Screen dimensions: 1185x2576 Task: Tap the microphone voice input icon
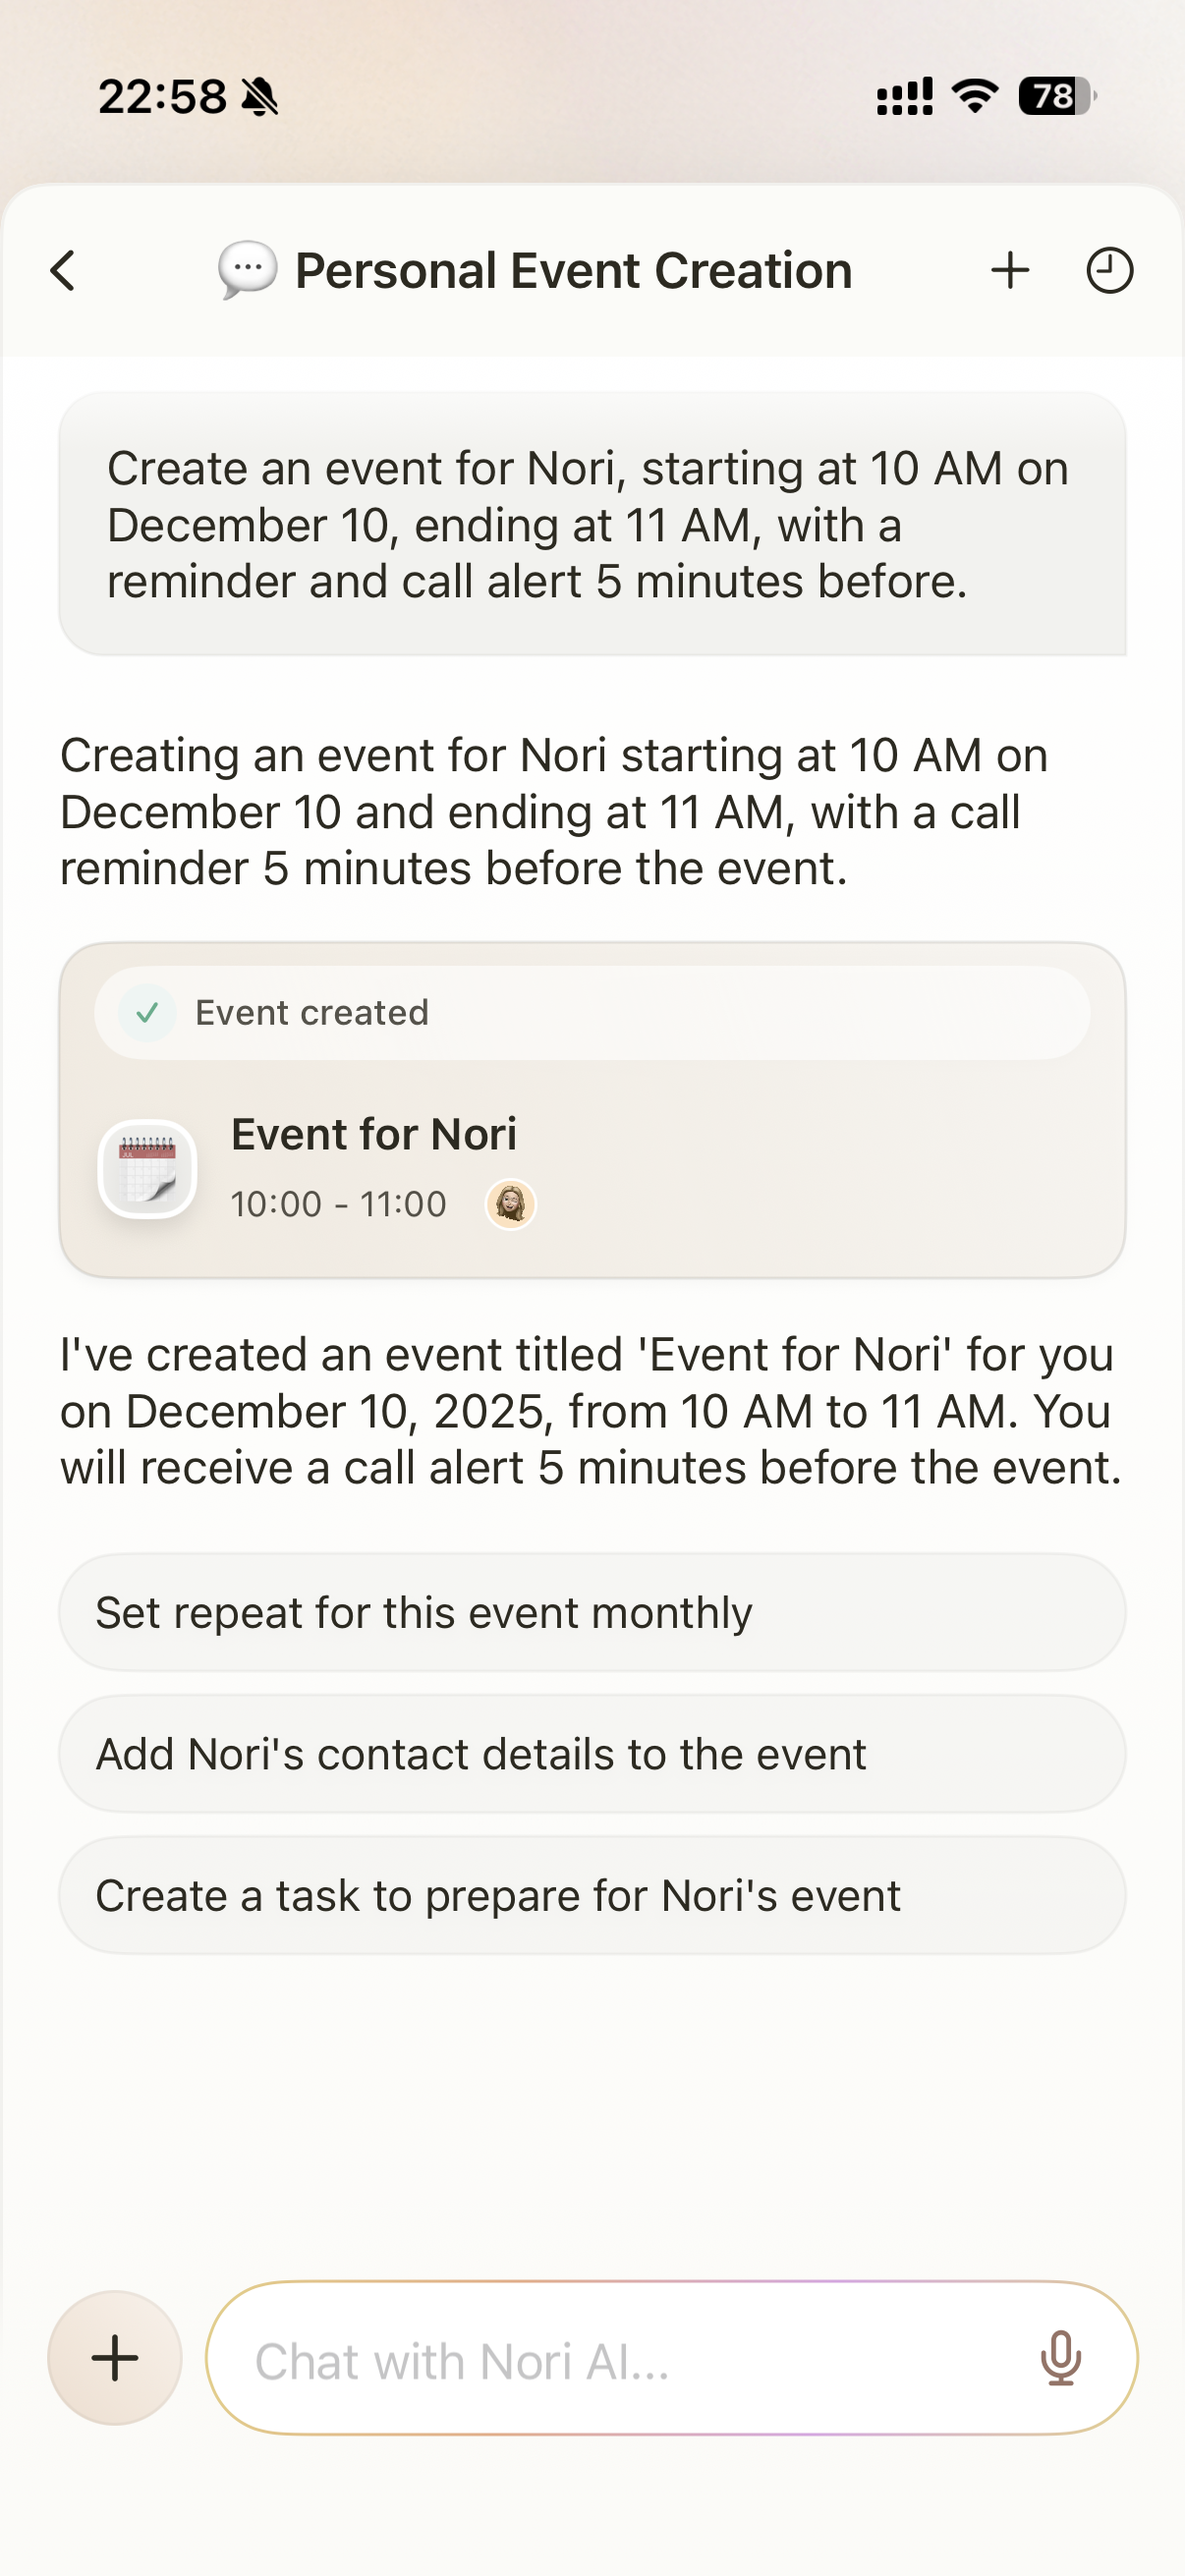click(1060, 2358)
